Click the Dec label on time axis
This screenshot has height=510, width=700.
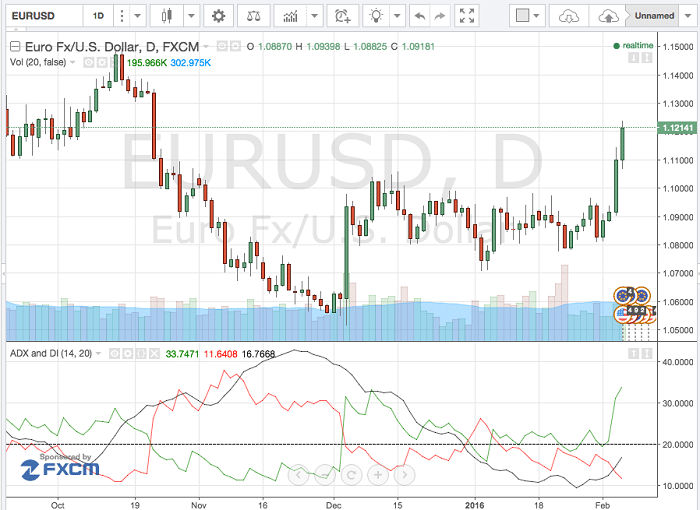click(x=333, y=505)
